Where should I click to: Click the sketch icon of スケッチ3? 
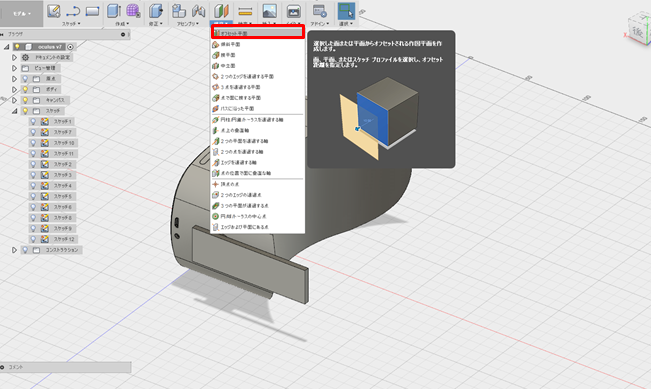44,175
